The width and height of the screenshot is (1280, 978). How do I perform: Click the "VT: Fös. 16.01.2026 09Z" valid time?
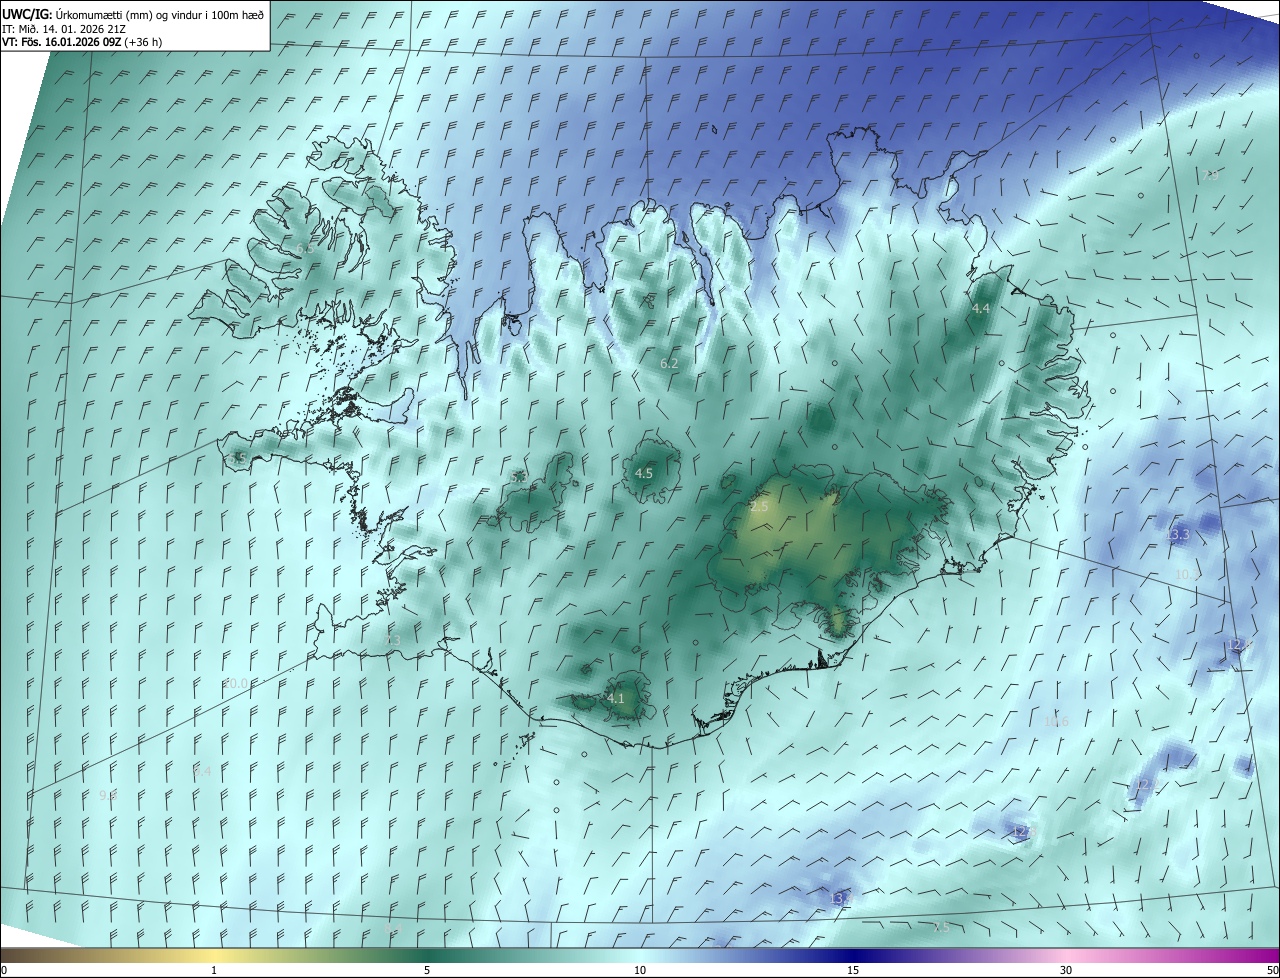[x=61, y=42]
